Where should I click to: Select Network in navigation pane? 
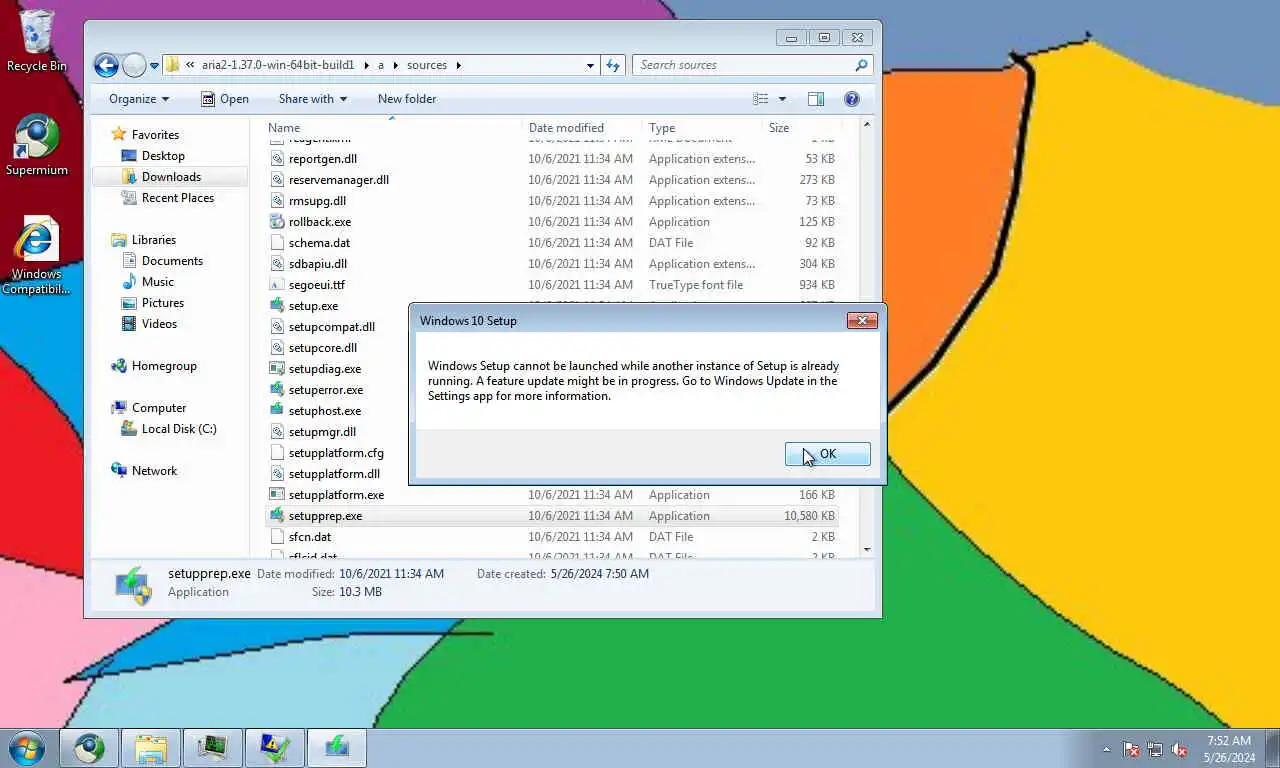[x=154, y=471]
